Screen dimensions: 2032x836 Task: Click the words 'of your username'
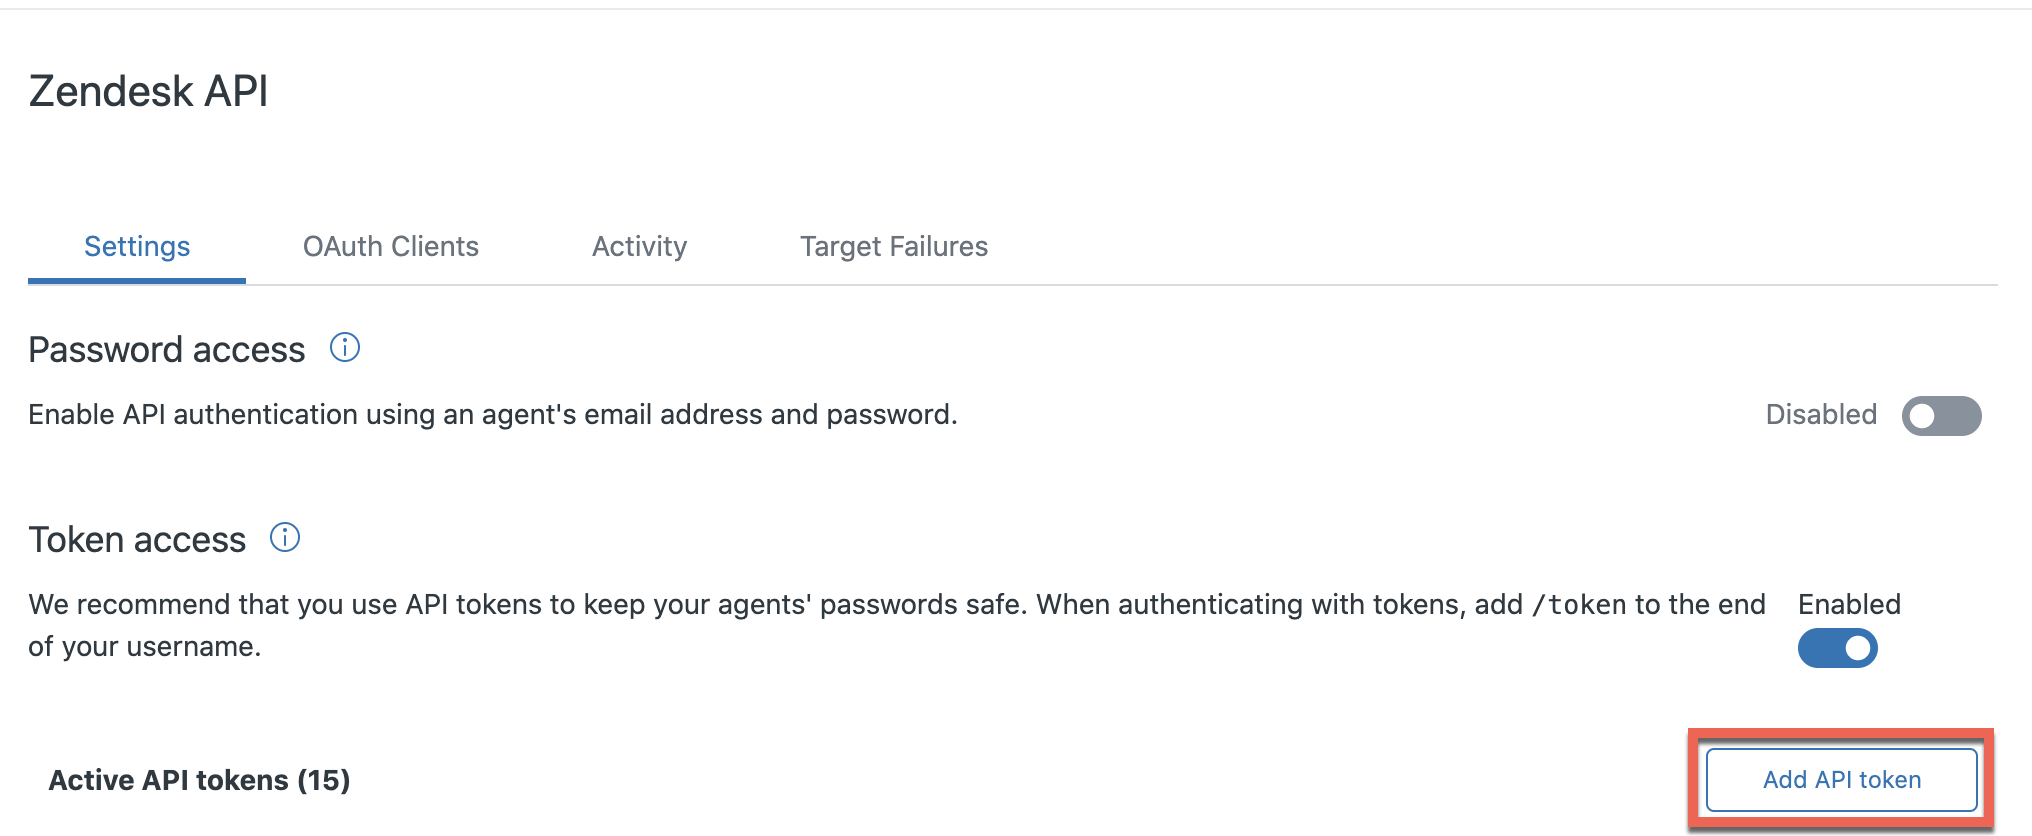[x=143, y=647]
